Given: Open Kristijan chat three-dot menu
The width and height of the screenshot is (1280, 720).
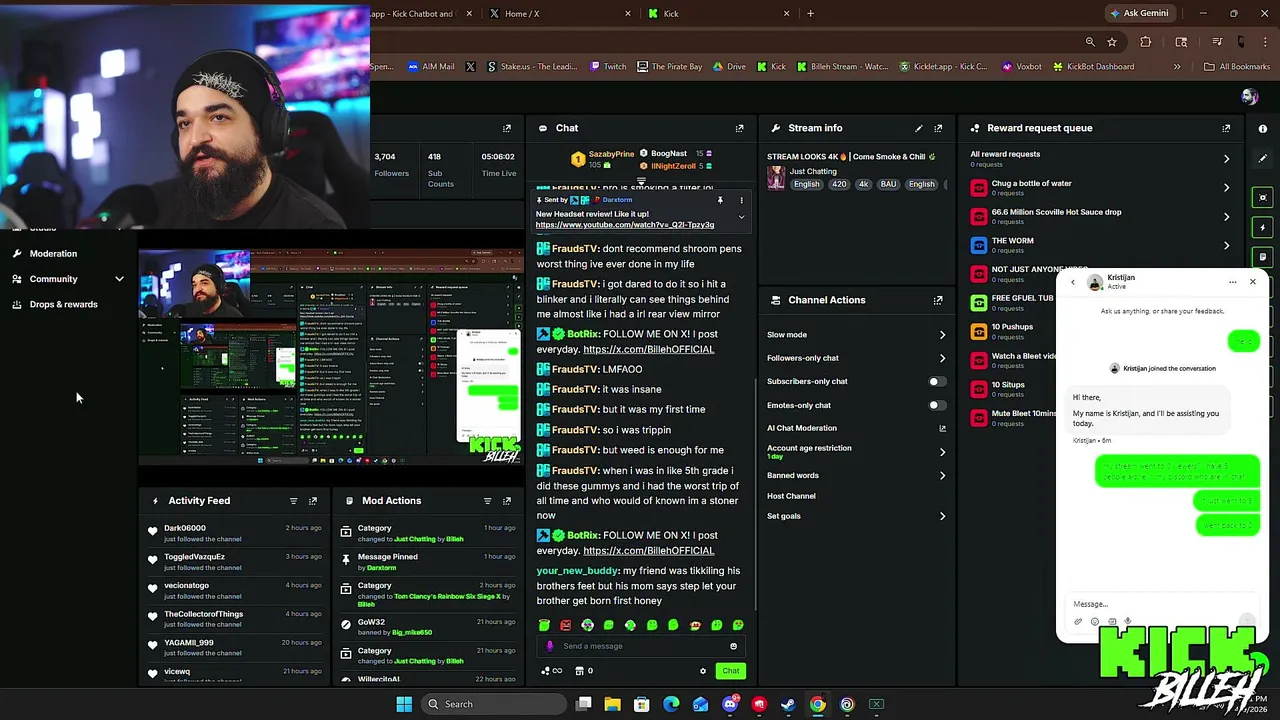Looking at the screenshot, I should (x=1233, y=282).
